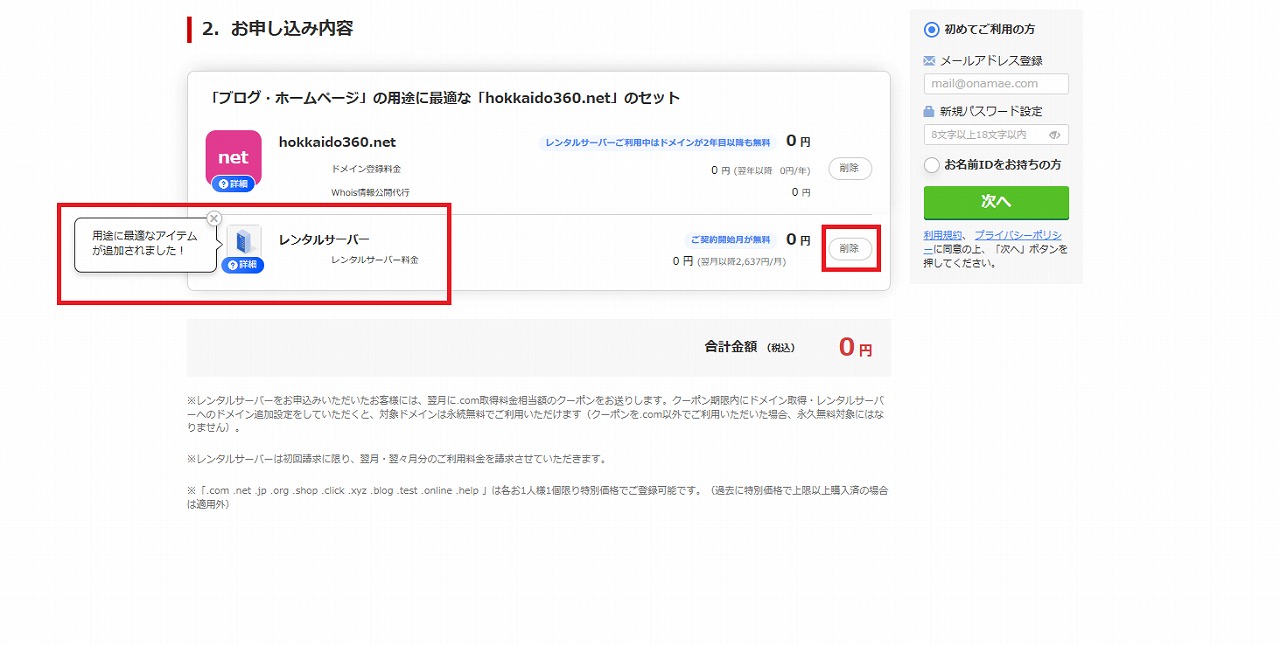Viewport: 1280px width, 645px height.
Task: Click the ご契約開始月が無料 badge
Action: [x=730, y=240]
